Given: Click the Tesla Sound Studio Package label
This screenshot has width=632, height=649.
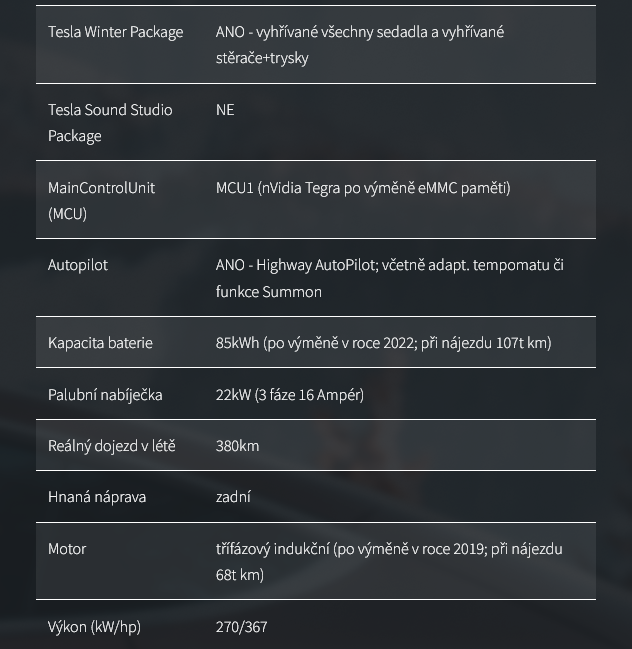Looking at the screenshot, I should [110, 123].
